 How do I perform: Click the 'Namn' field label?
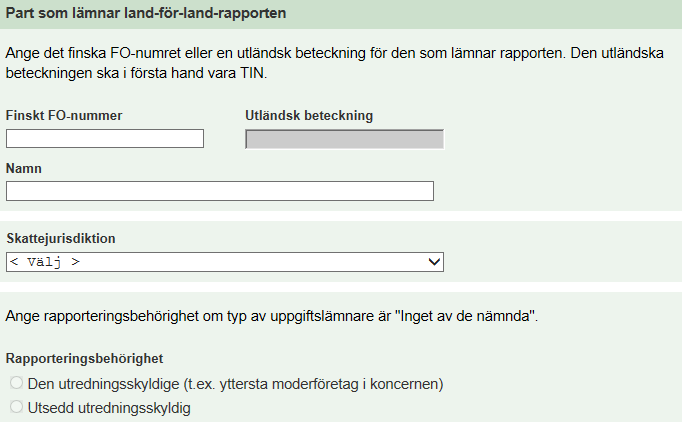click(x=24, y=169)
